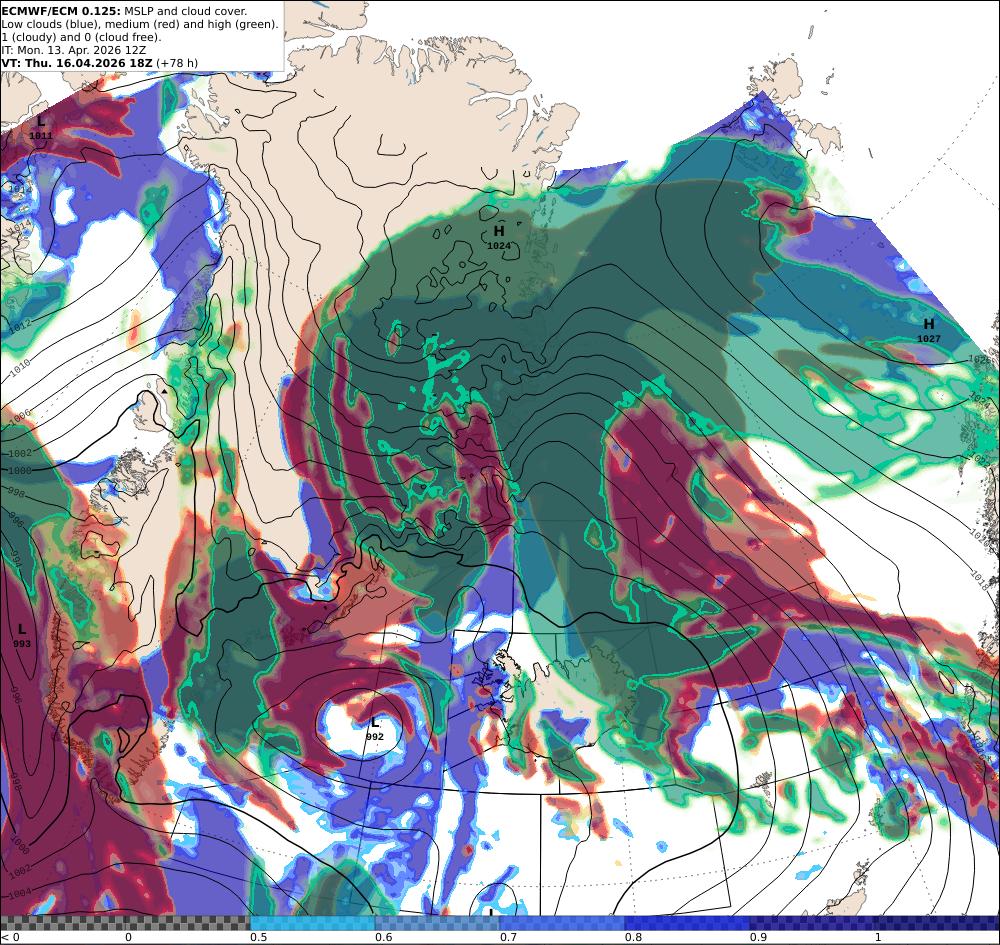Click the '0.8' color bar tick label
This screenshot has width=1000, height=945.
pos(633,937)
